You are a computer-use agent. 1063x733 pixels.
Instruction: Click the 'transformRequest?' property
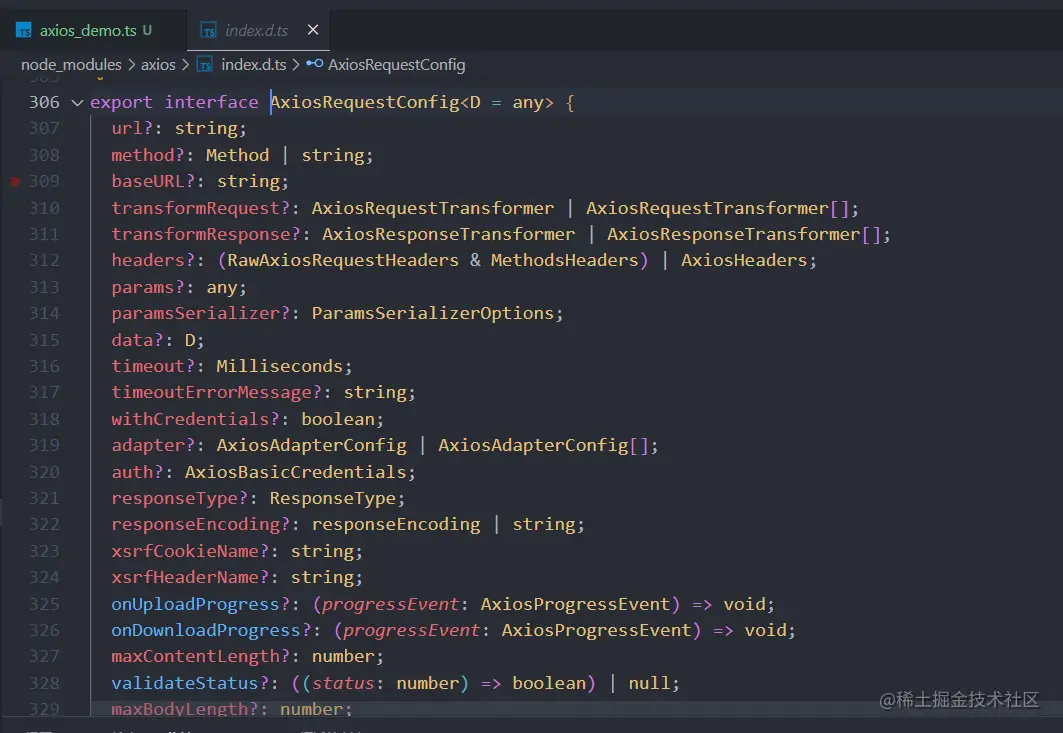pos(201,208)
